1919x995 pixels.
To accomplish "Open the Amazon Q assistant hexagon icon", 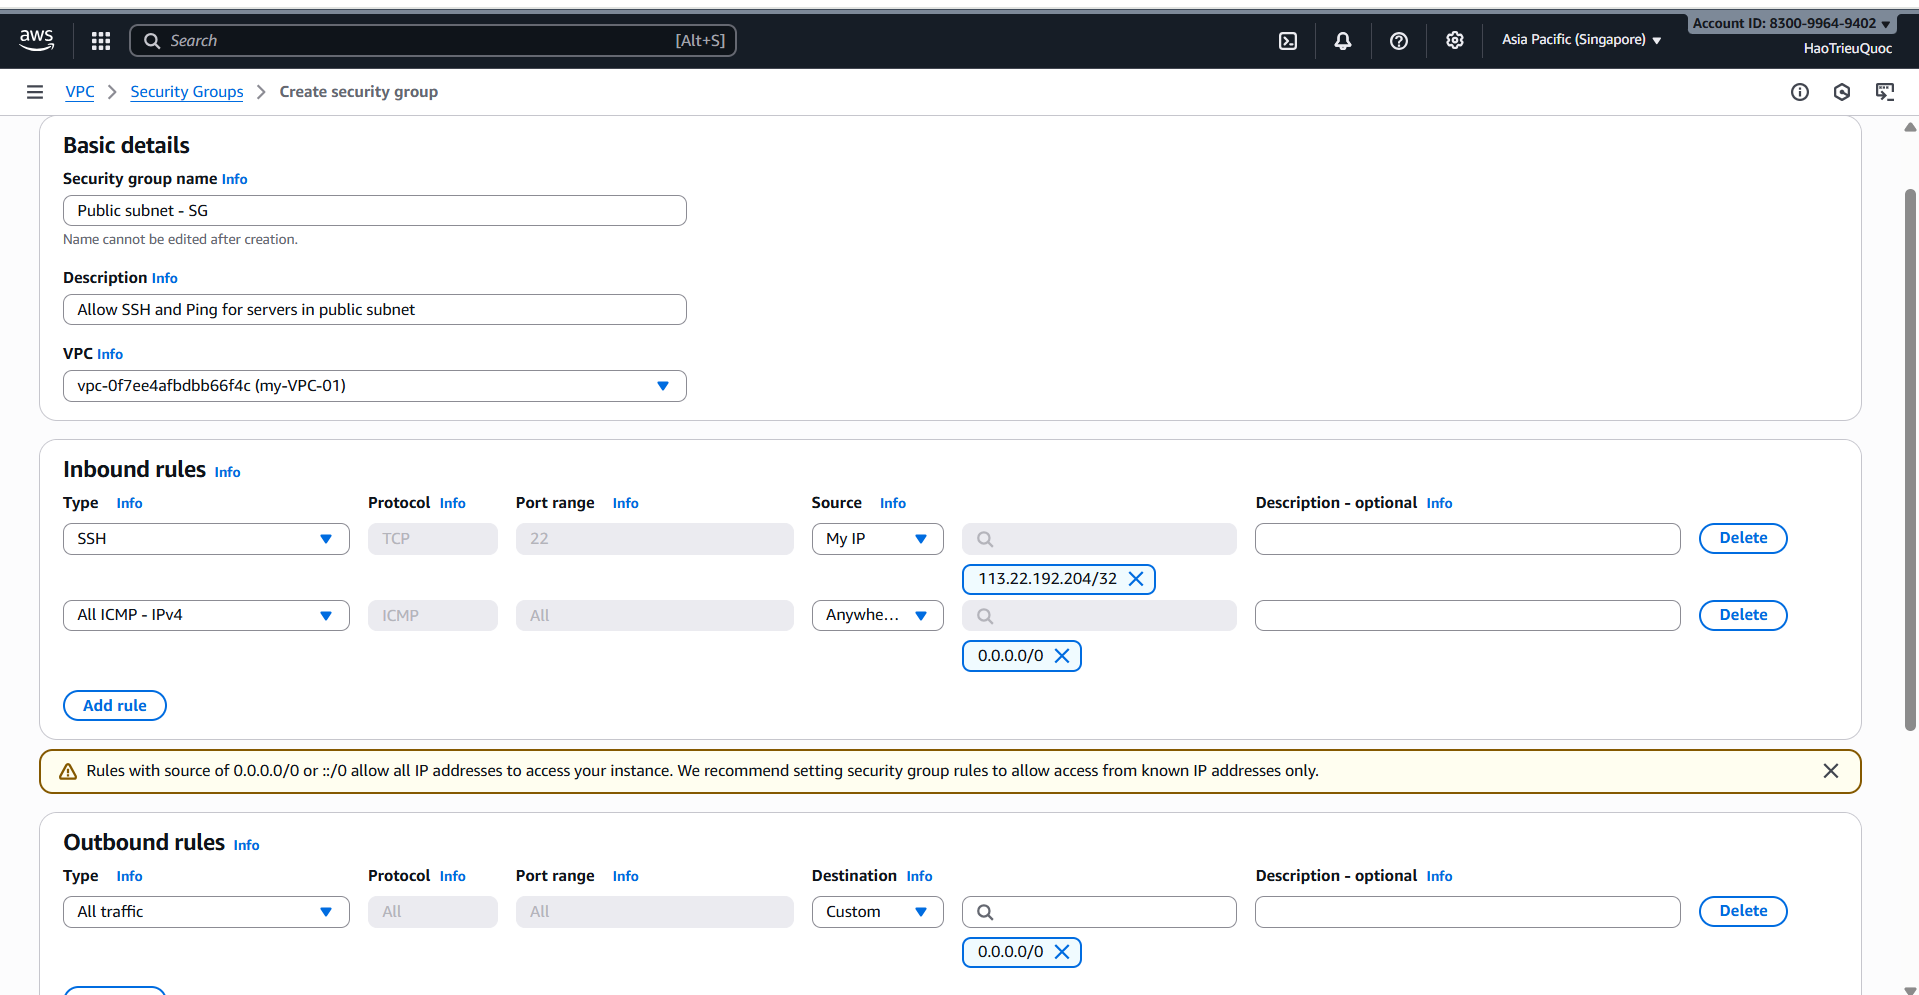I will [x=1843, y=91].
